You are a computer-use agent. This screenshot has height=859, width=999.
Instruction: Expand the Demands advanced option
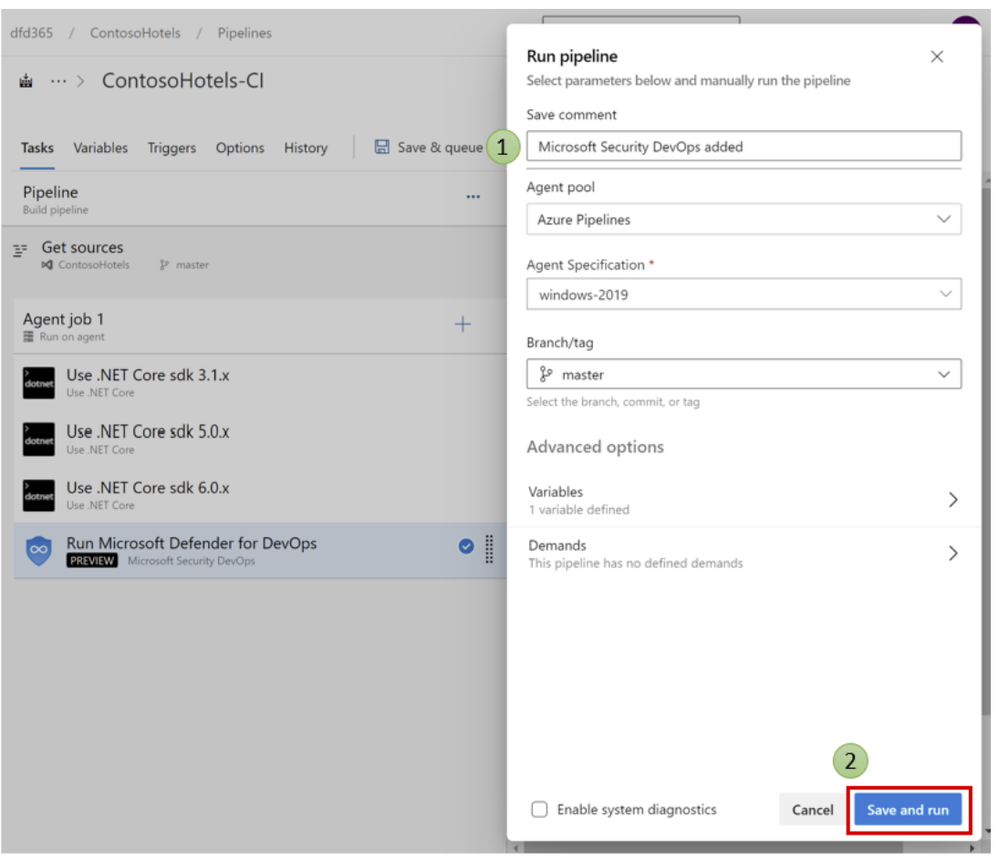[744, 554]
